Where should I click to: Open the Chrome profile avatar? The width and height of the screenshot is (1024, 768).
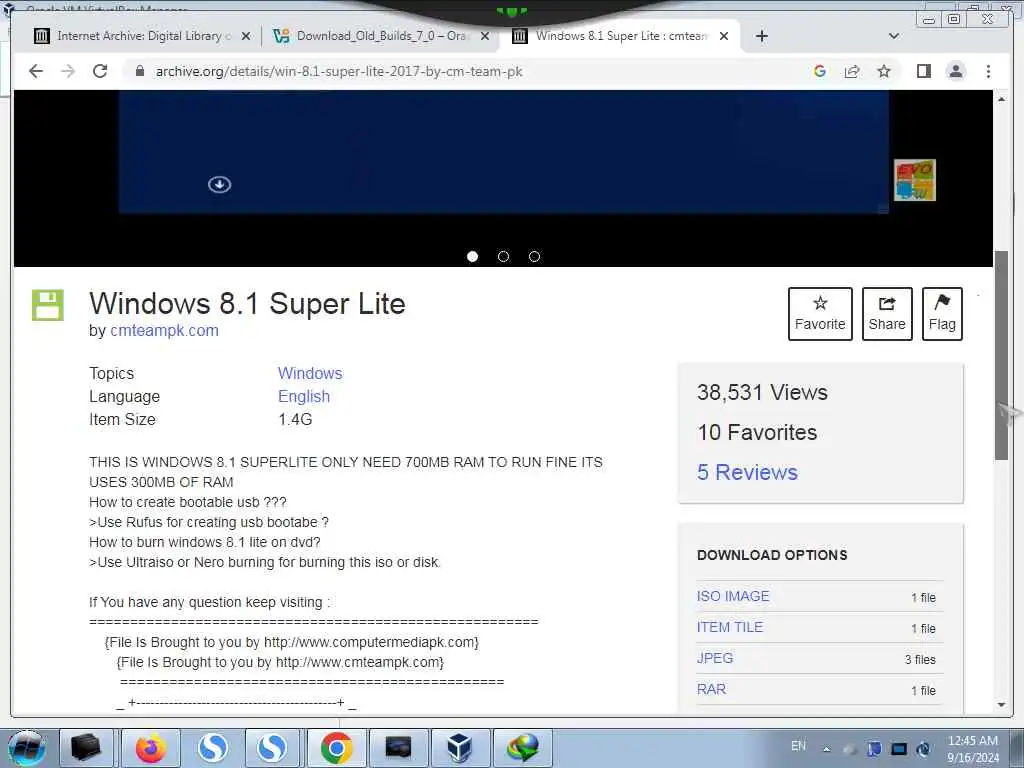[x=955, y=71]
